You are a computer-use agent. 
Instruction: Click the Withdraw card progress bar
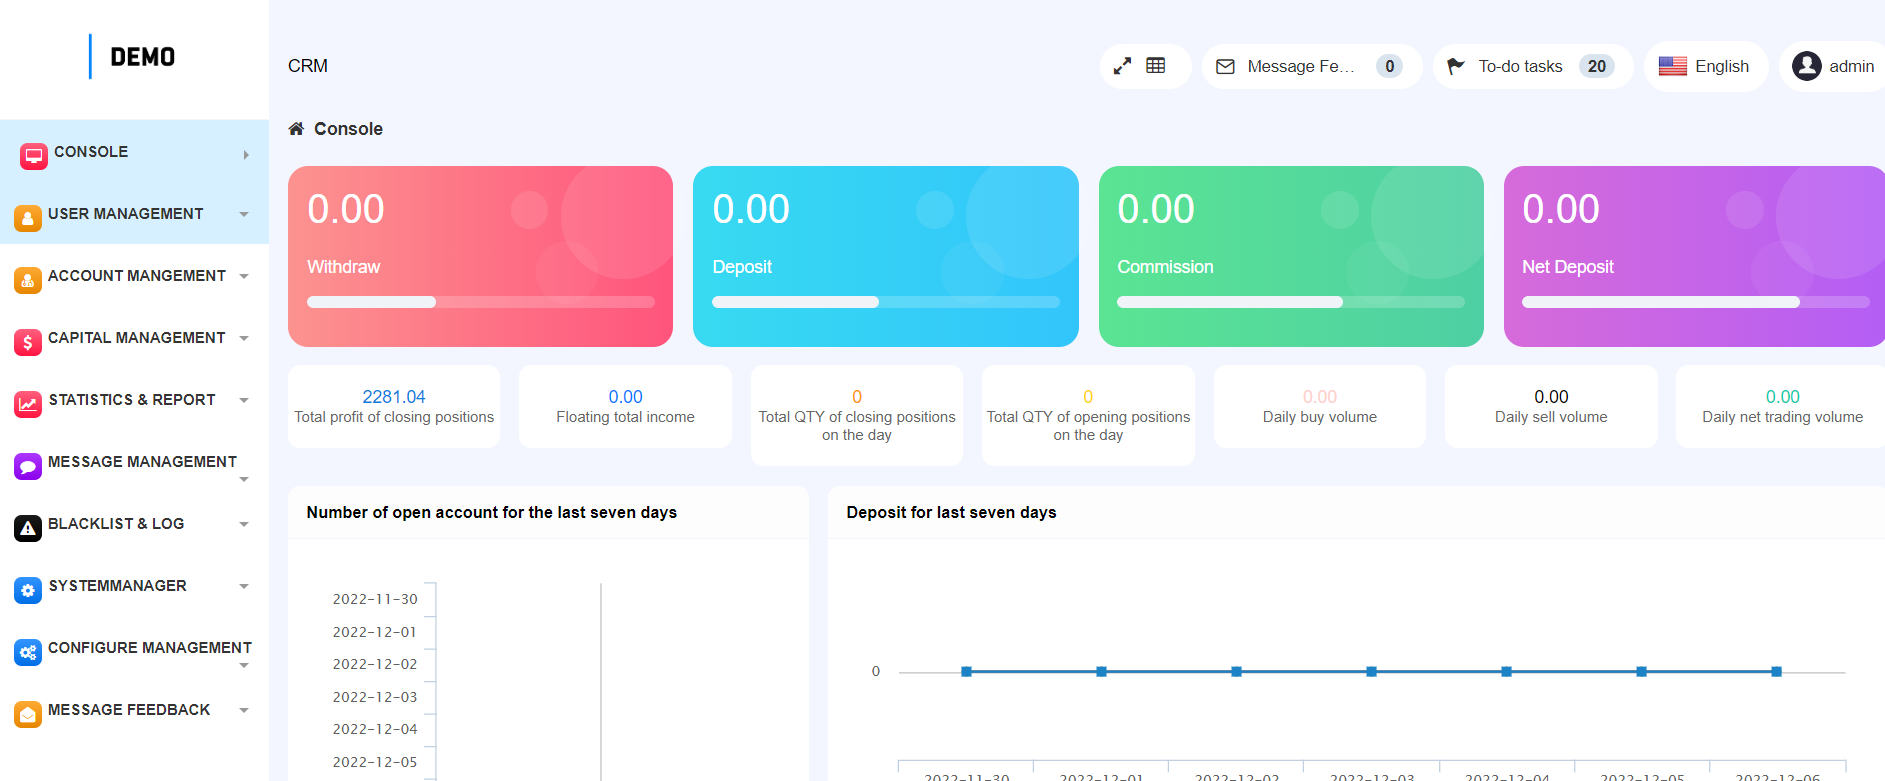tap(480, 302)
